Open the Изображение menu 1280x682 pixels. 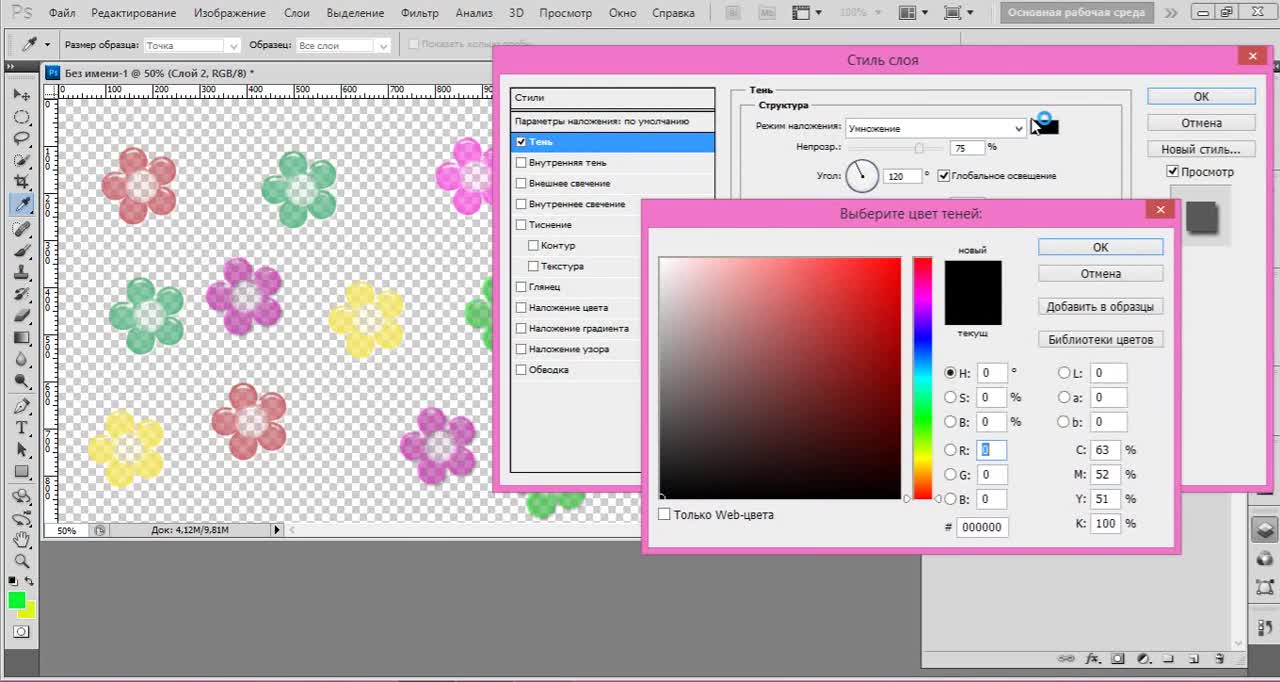tap(230, 13)
